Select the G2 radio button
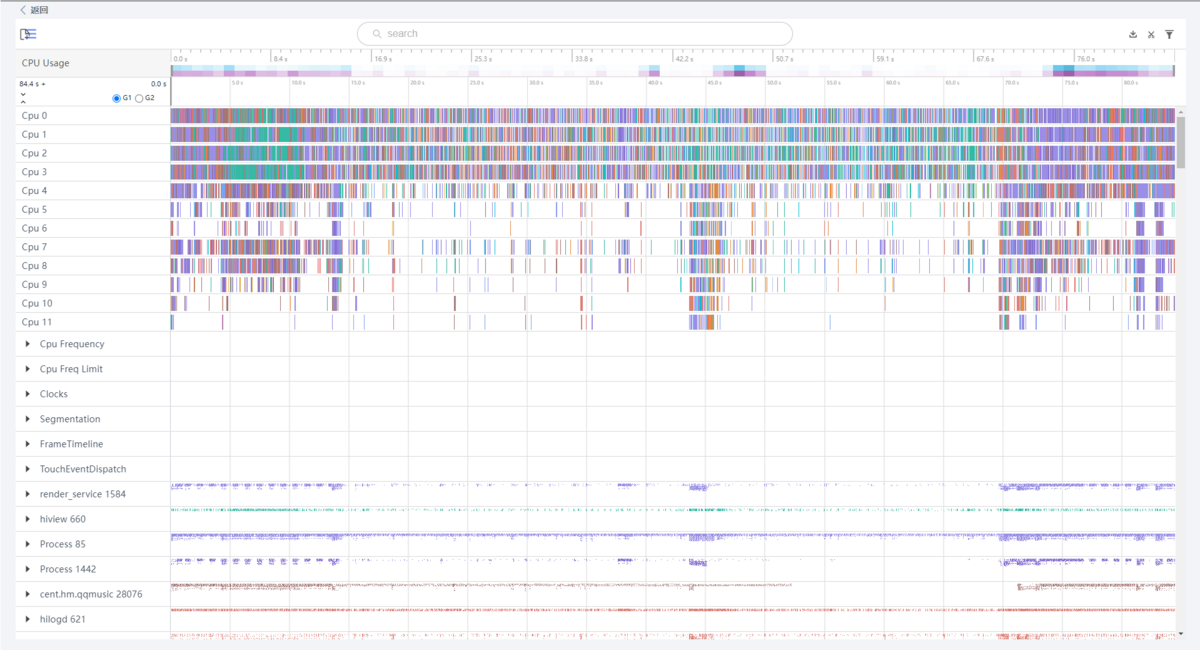The height and width of the screenshot is (650, 1200). [139, 98]
